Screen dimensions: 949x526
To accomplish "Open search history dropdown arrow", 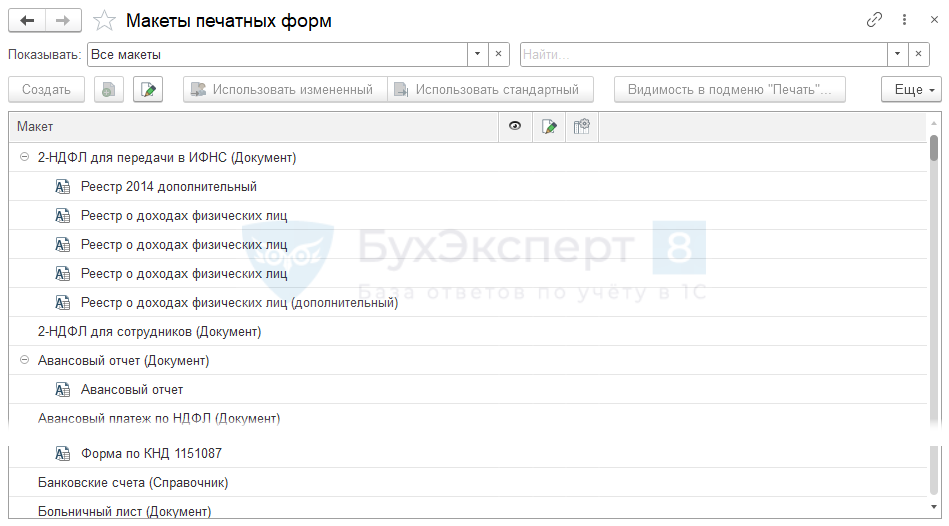I will 898,54.
